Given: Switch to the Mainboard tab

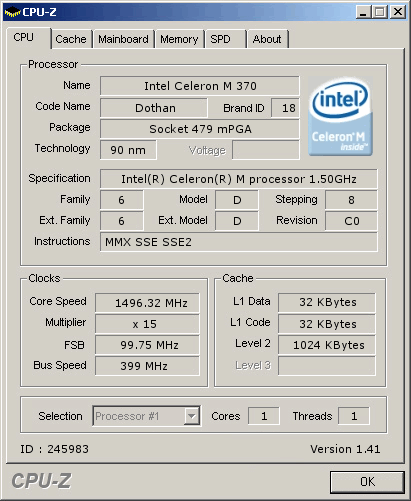Looking at the screenshot, I should pyautogui.click(x=123, y=39).
